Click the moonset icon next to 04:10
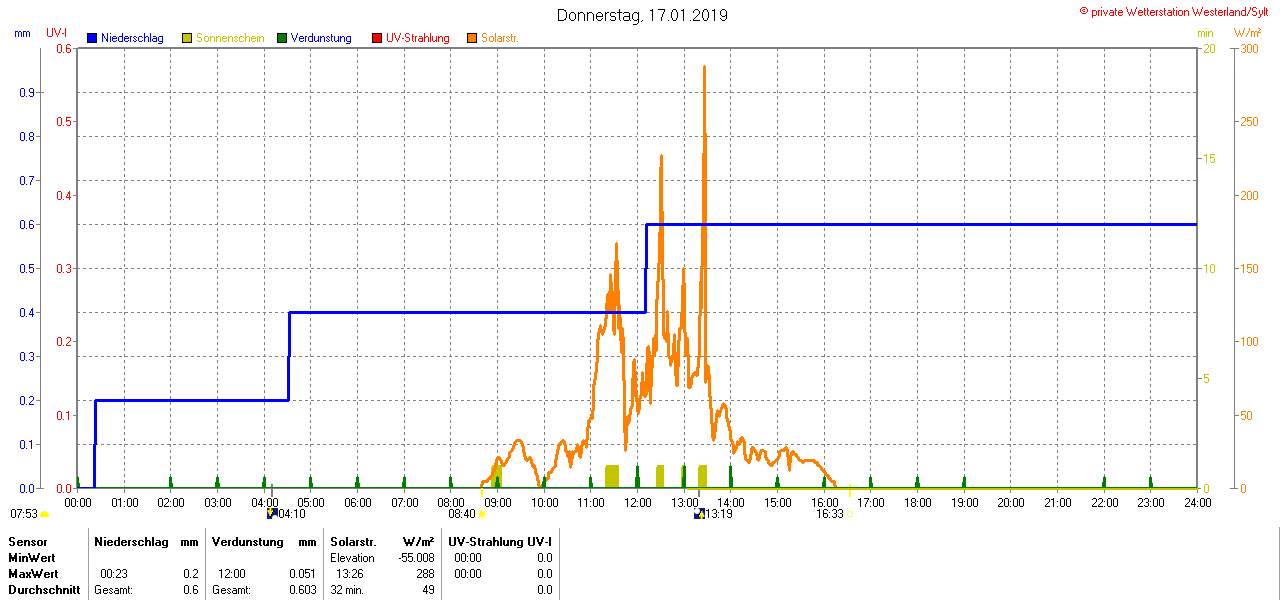 coord(271,514)
